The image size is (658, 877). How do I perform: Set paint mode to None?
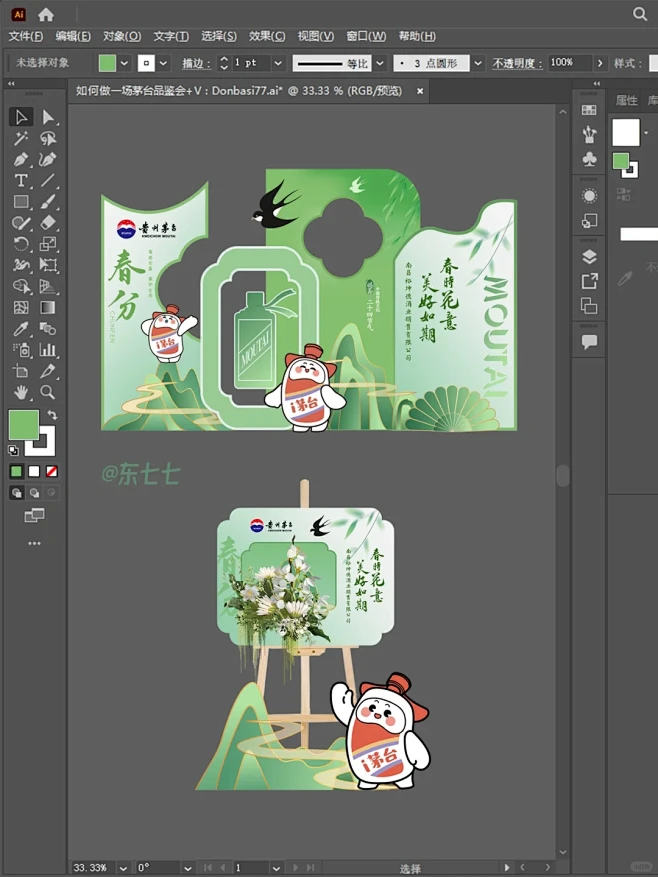tap(51, 471)
